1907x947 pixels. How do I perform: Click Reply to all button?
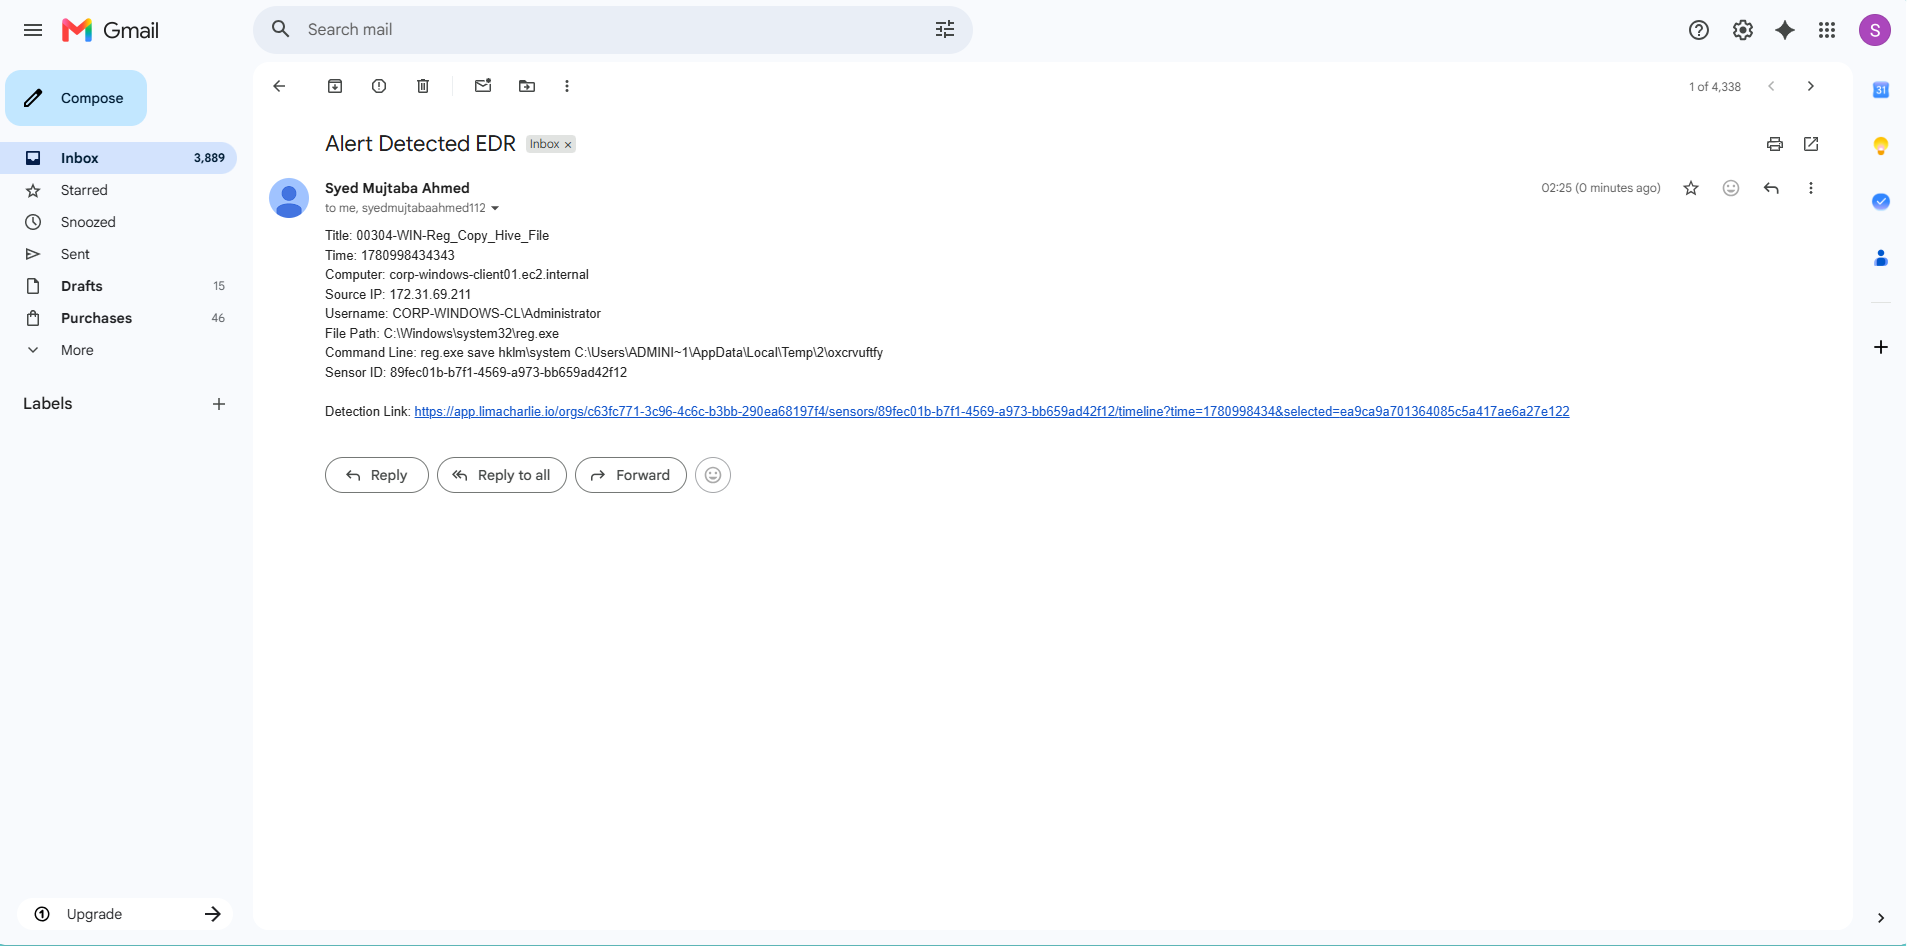click(502, 475)
